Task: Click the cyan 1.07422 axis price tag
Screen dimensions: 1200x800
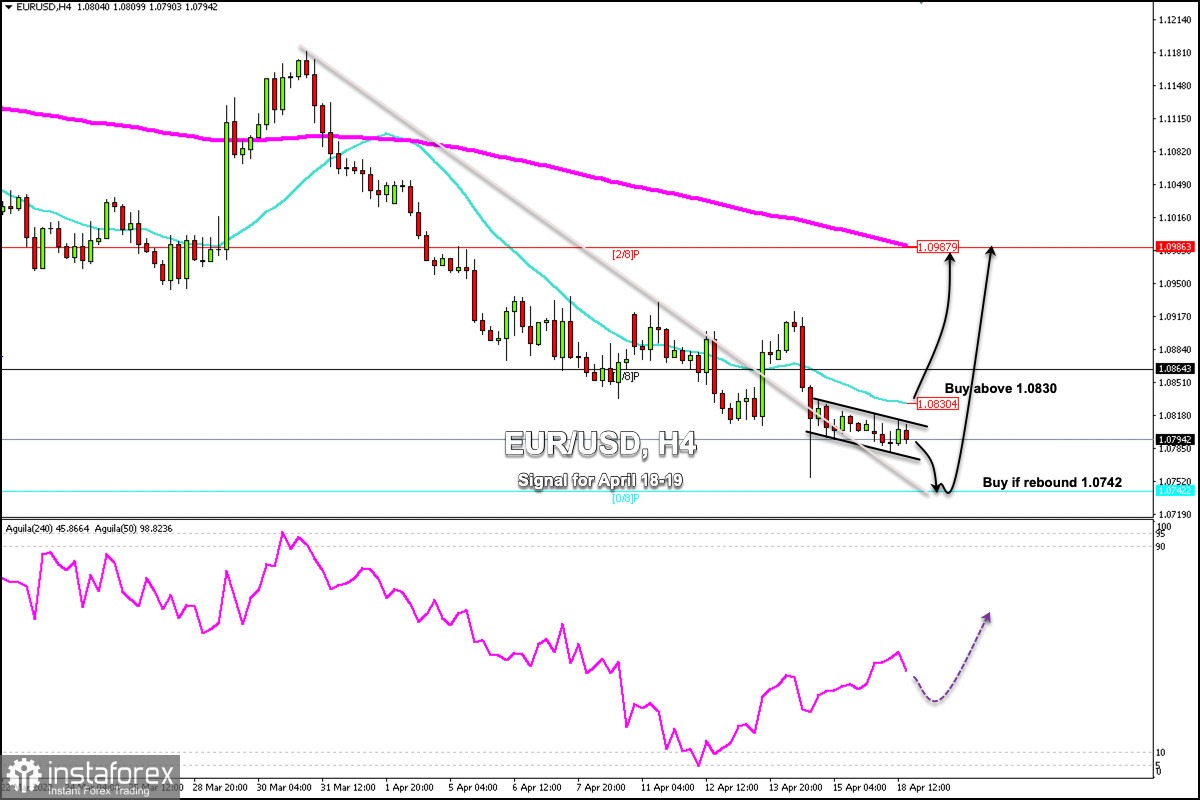Action: (x=1176, y=491)
